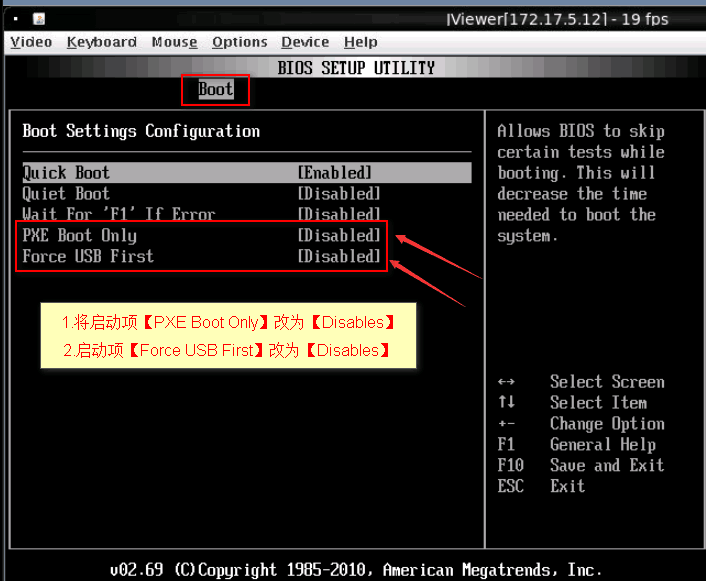Open the Device menu
The width and height of the screenshot is (706, 581).
(x=305, y=42)
